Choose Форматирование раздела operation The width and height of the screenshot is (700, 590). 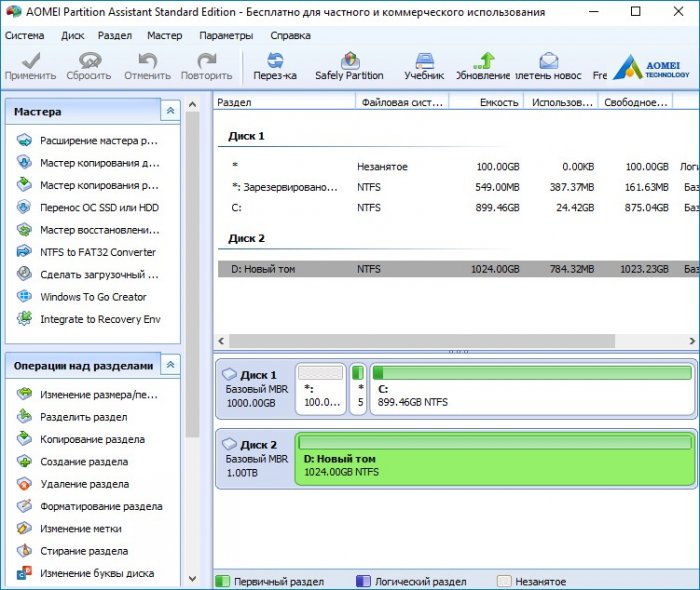click(x=89, y=506)
